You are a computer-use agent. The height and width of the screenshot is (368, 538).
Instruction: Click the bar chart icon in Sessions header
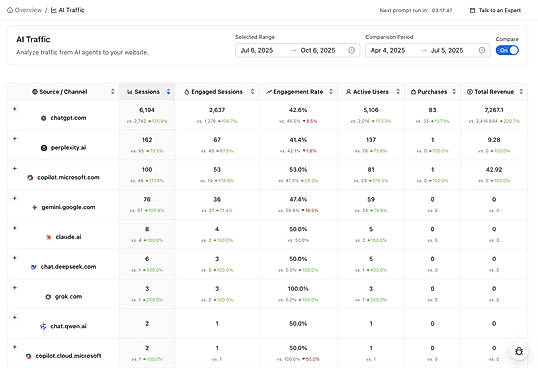[x=130, y=92]
